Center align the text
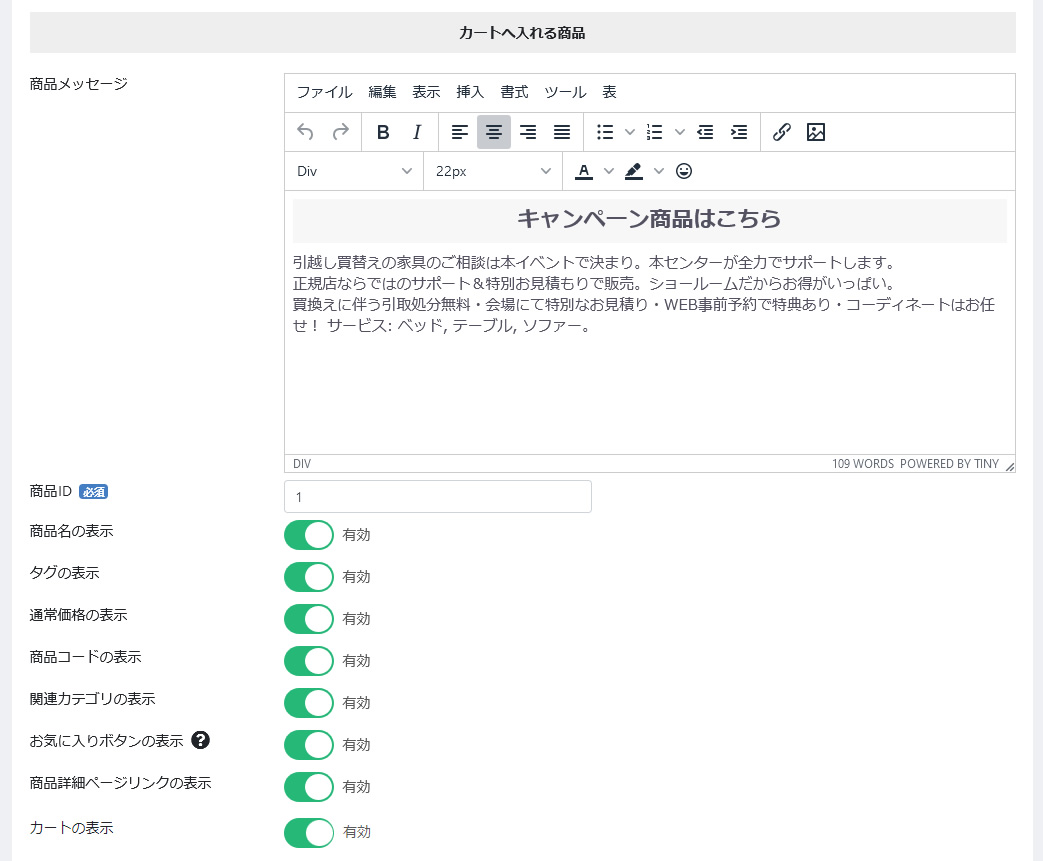This screenshot has width=1043, height=861. click(494, 132)
